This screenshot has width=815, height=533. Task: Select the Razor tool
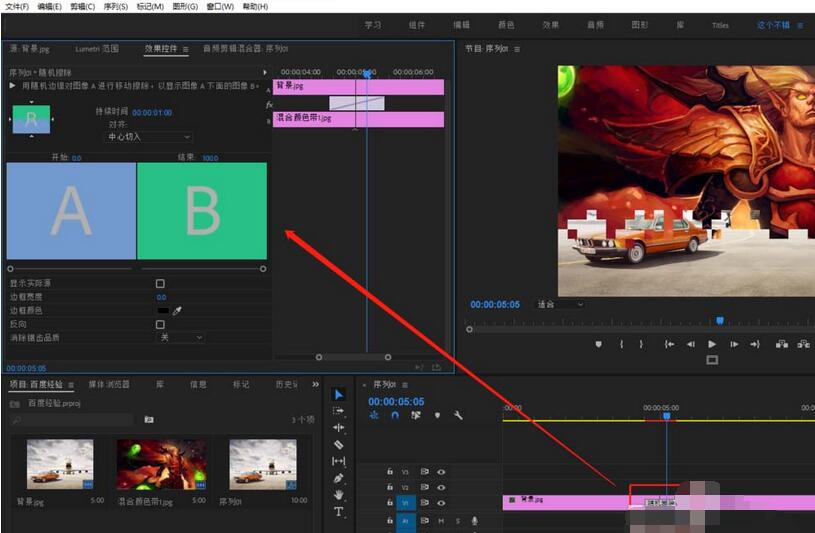coord(338,444)
